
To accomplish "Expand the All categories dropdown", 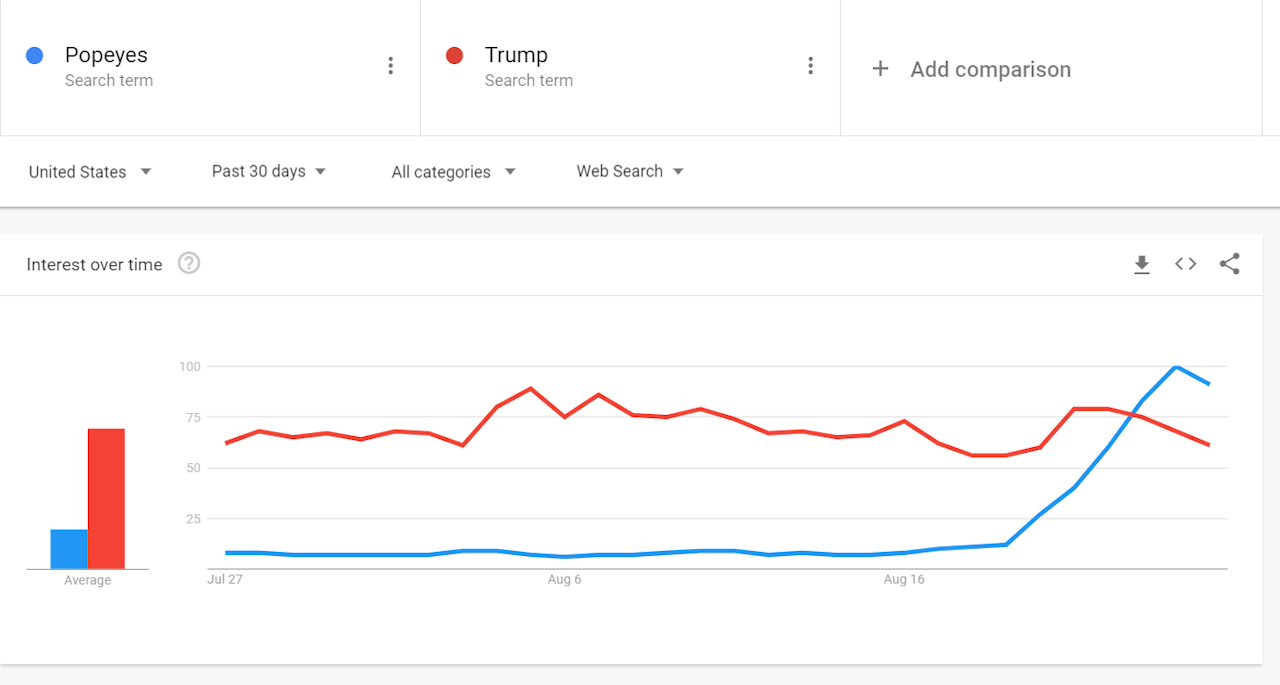I will tap(453, 172).
